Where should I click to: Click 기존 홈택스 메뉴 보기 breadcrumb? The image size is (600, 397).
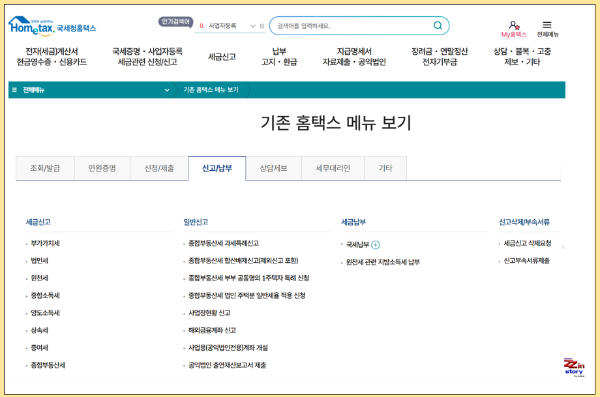point(211,90)
